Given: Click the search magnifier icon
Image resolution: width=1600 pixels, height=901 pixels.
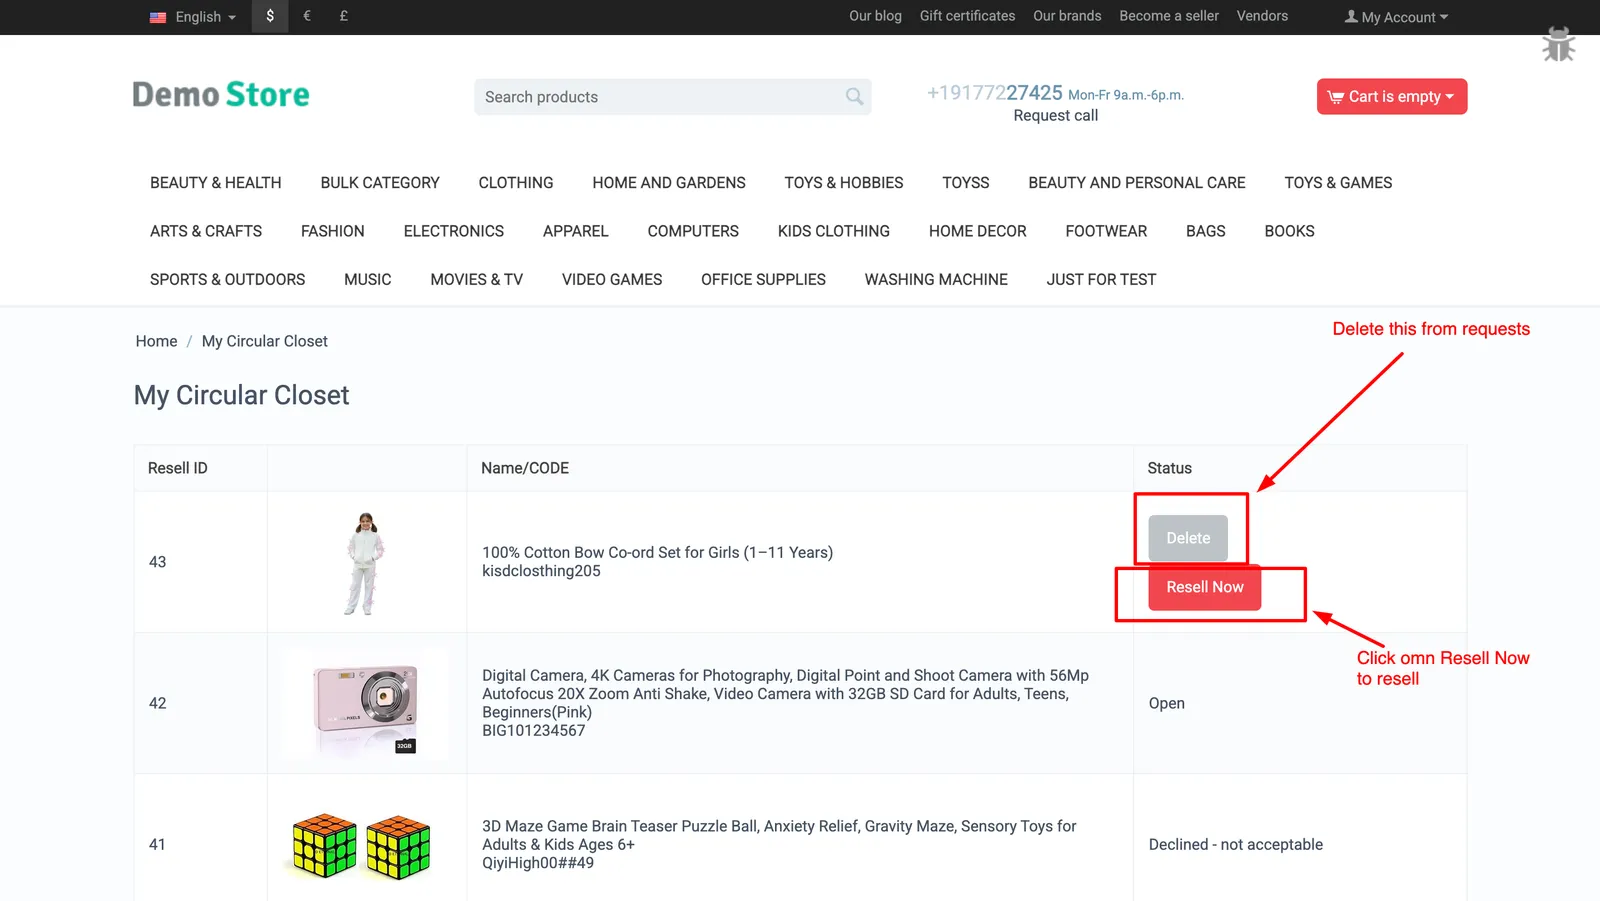Looking at the screenshot, I should (x=854, y=96).
